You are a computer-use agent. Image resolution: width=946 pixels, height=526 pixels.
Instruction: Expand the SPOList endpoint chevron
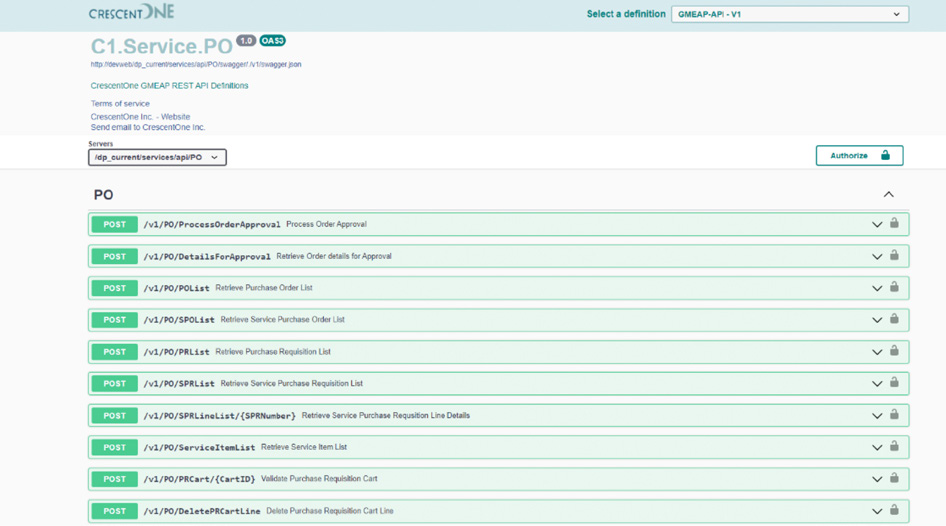click(877, 320)
